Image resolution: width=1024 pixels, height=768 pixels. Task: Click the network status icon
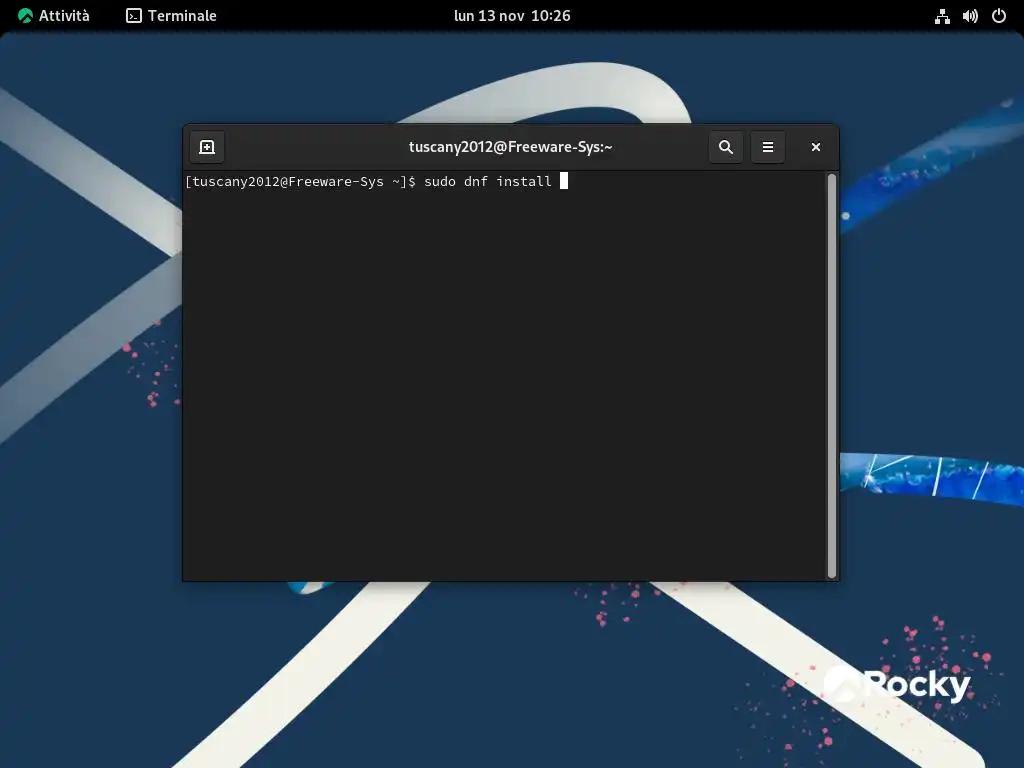pos(942,16)
